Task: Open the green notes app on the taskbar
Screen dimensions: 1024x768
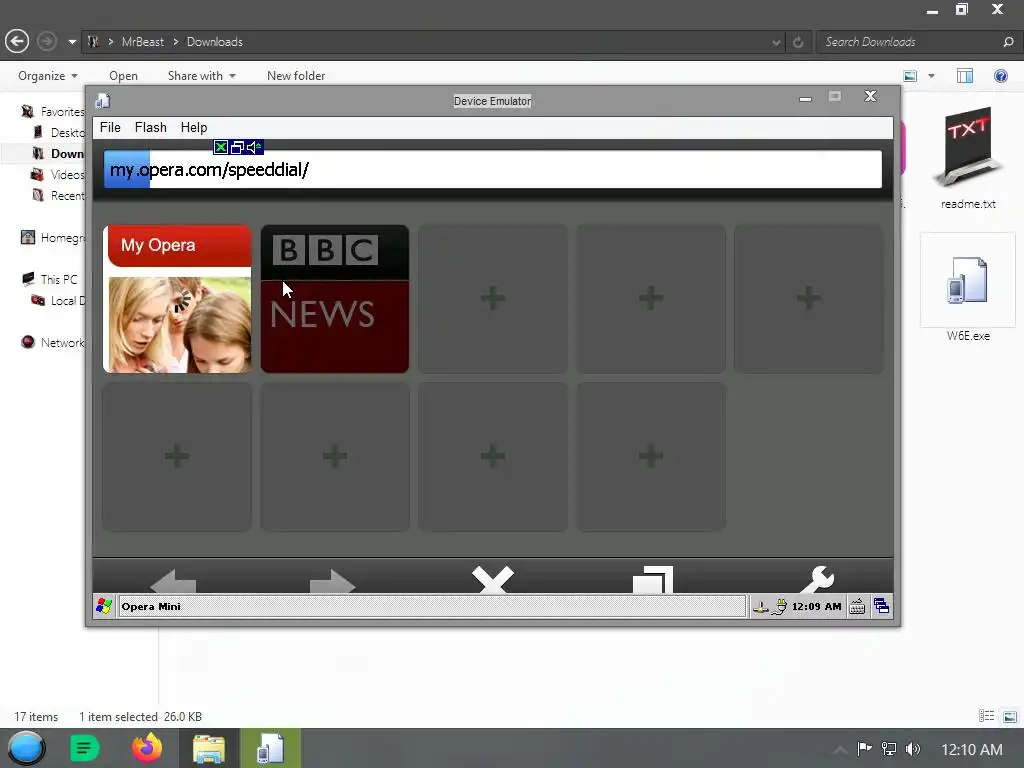Action: pos(84,748)
